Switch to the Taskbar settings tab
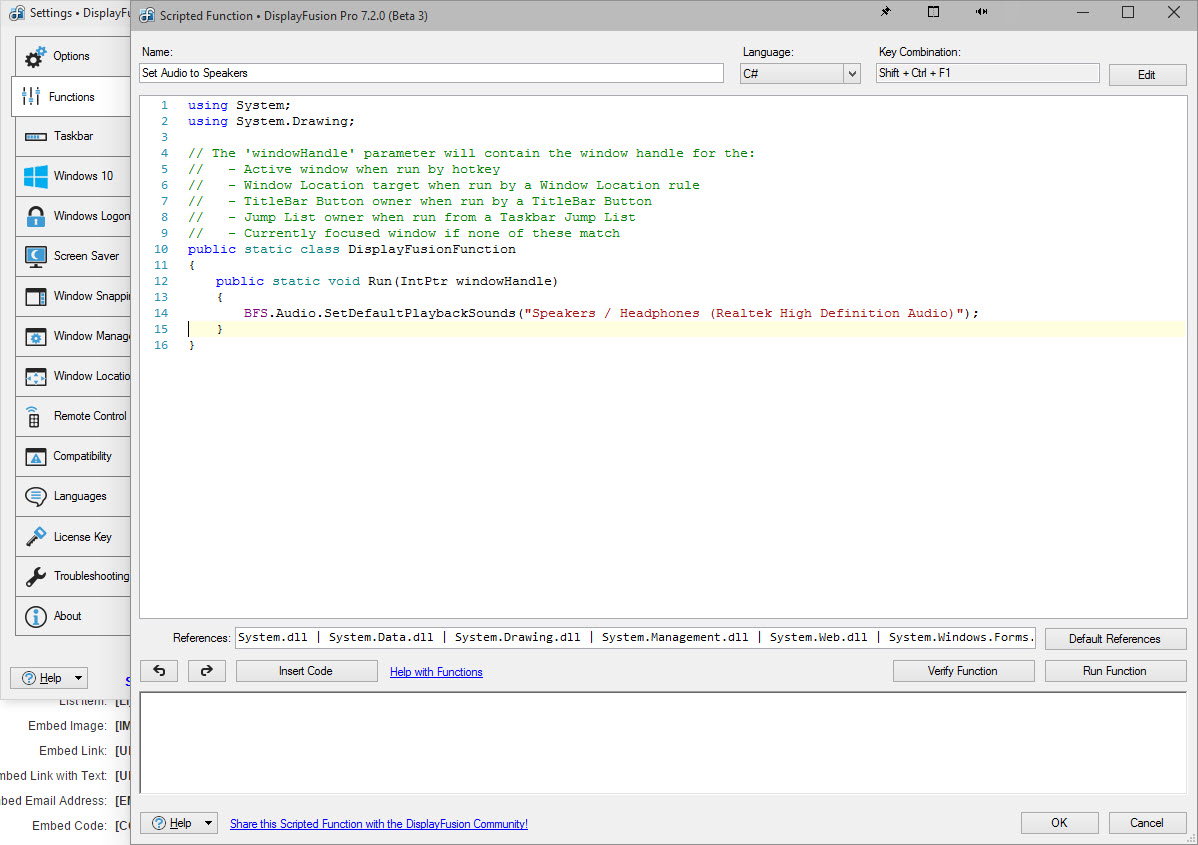 tap(73, 136)
